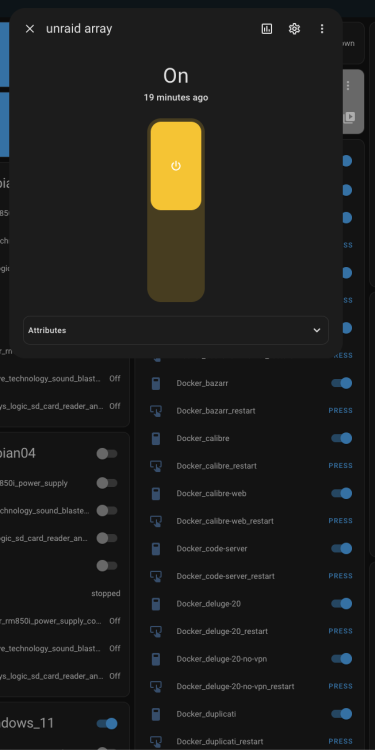
Task: Toggle the Docker_duplicati switch
Action: click(x=342, y=714)
